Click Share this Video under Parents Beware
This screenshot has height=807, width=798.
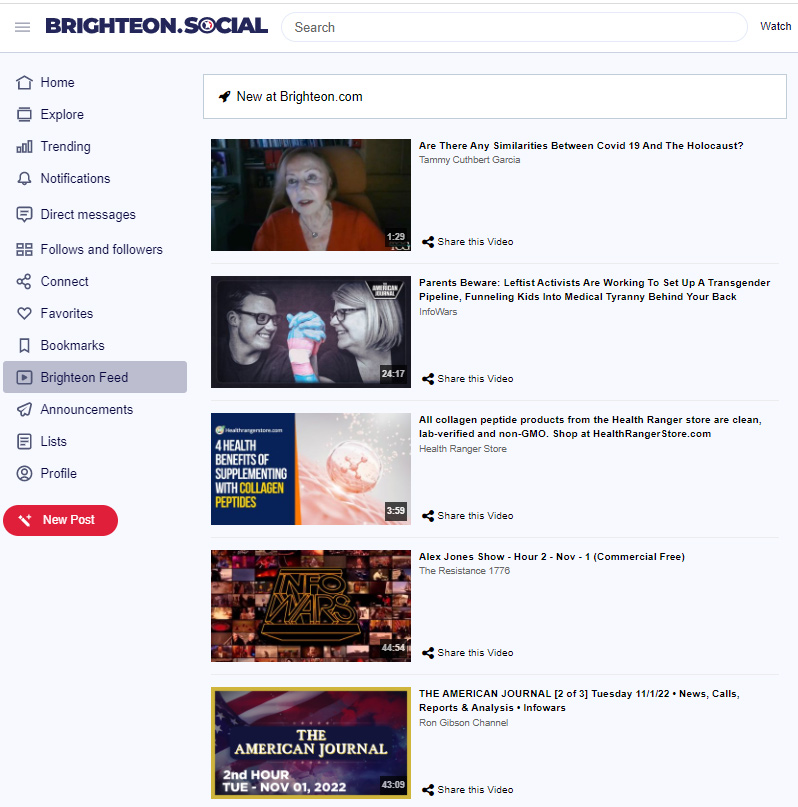(x=475, y=379)
